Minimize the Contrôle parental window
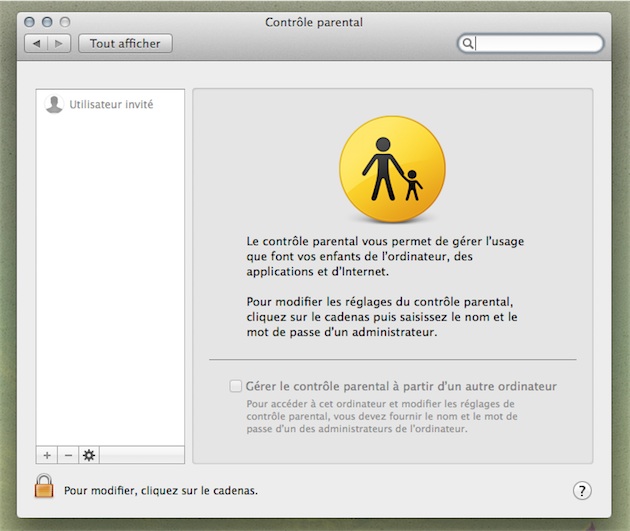The image size is (630, 531). click(47, 22)
